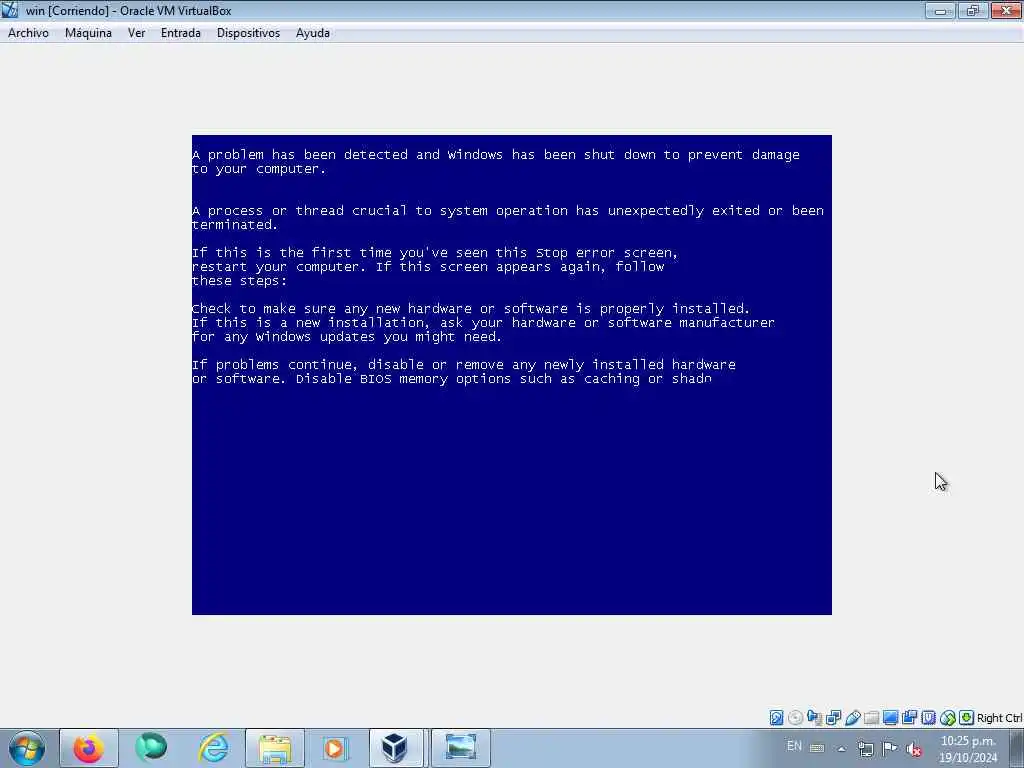Click the green keyboard capture arrow icon
This screenshot has width=1024, height=768.
pyautogui.click(x=967, y=718)
